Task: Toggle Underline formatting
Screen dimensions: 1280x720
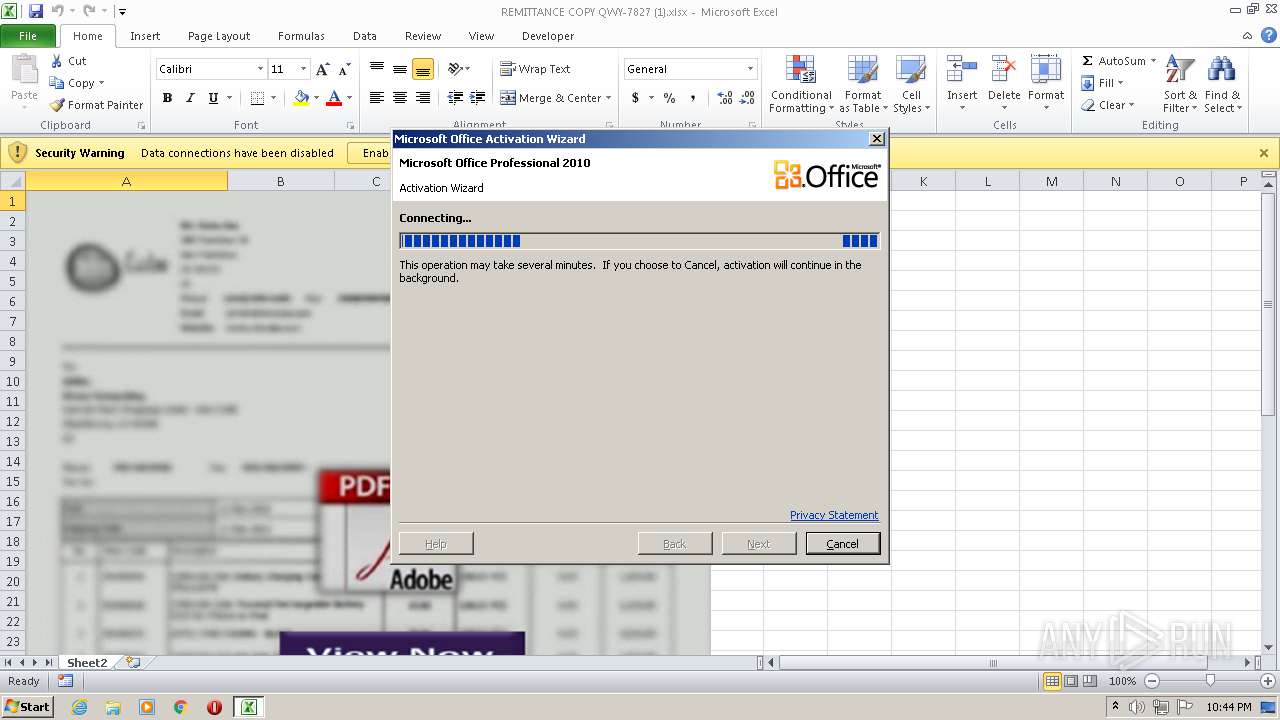Action: [213, 98]
